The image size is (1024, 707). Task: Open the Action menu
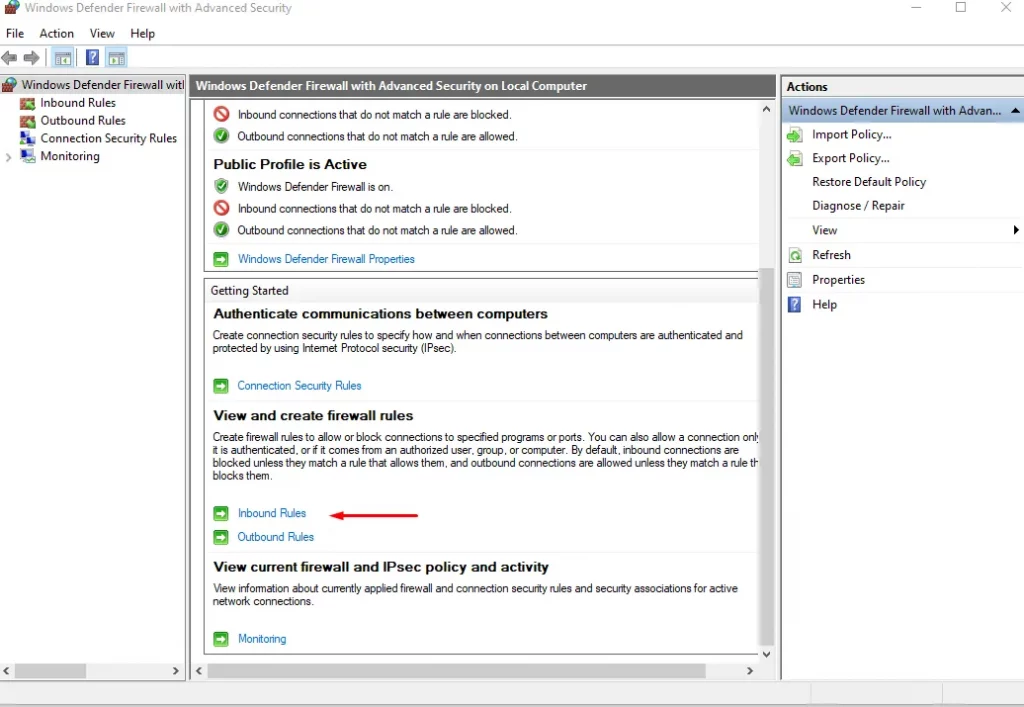click(x=57, y=33)
